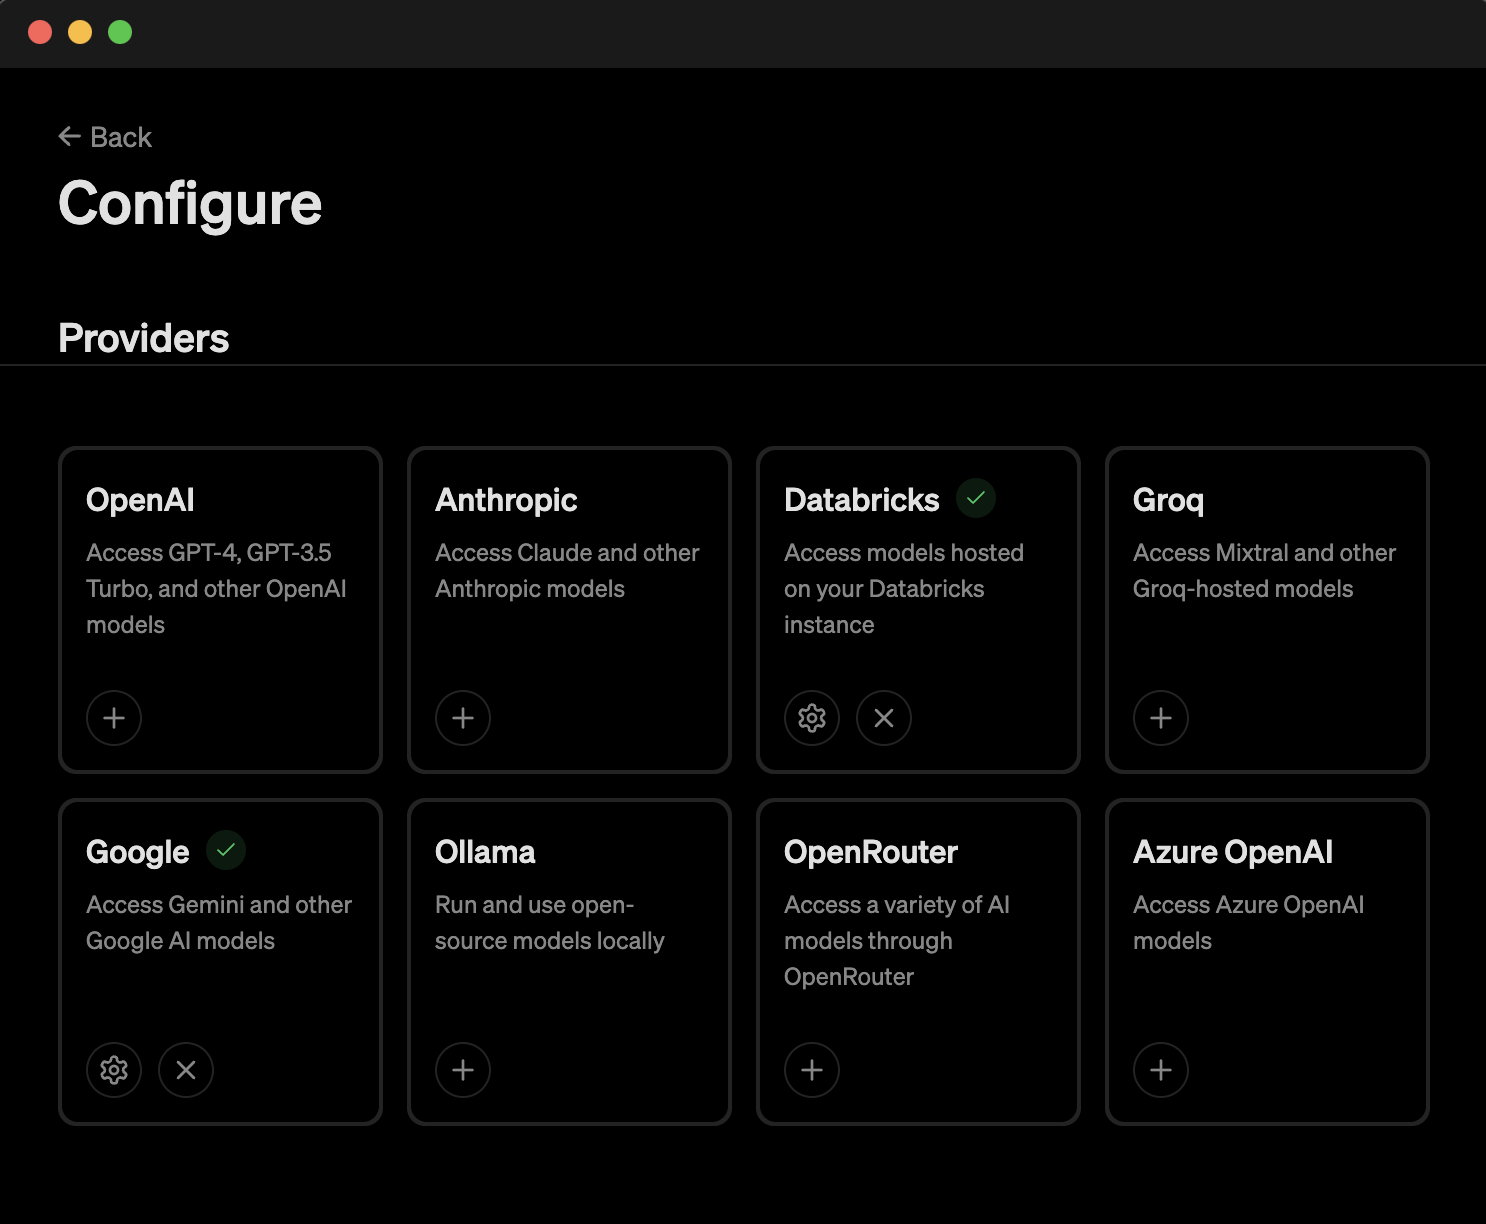
Task: Add the OpenAI provider with plus icon
Action: 114,718
